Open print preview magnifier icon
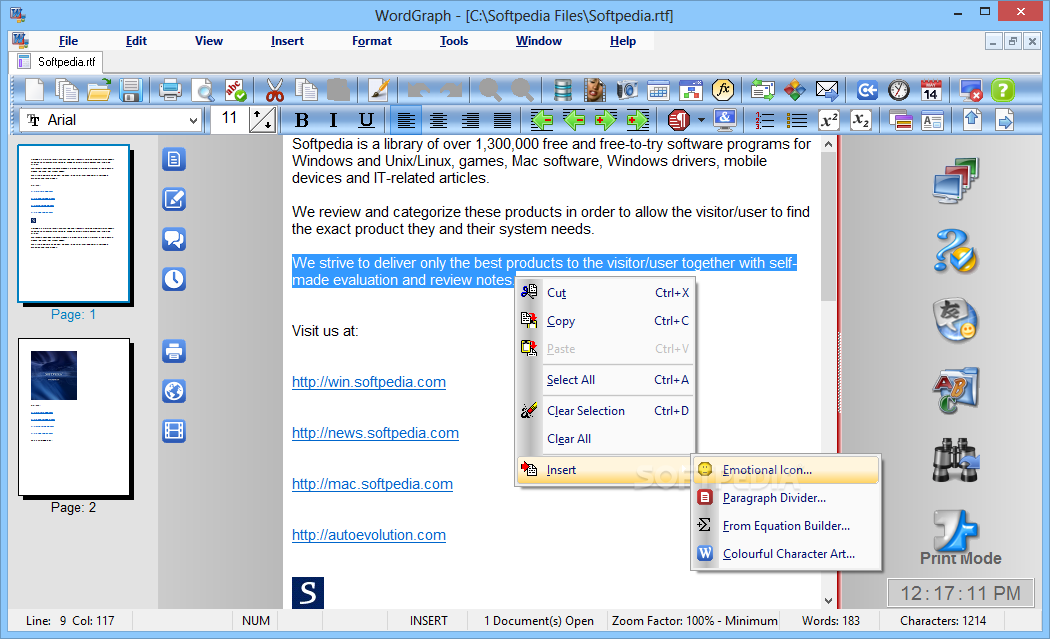1050x639 pixels. [x=202, y=90]
